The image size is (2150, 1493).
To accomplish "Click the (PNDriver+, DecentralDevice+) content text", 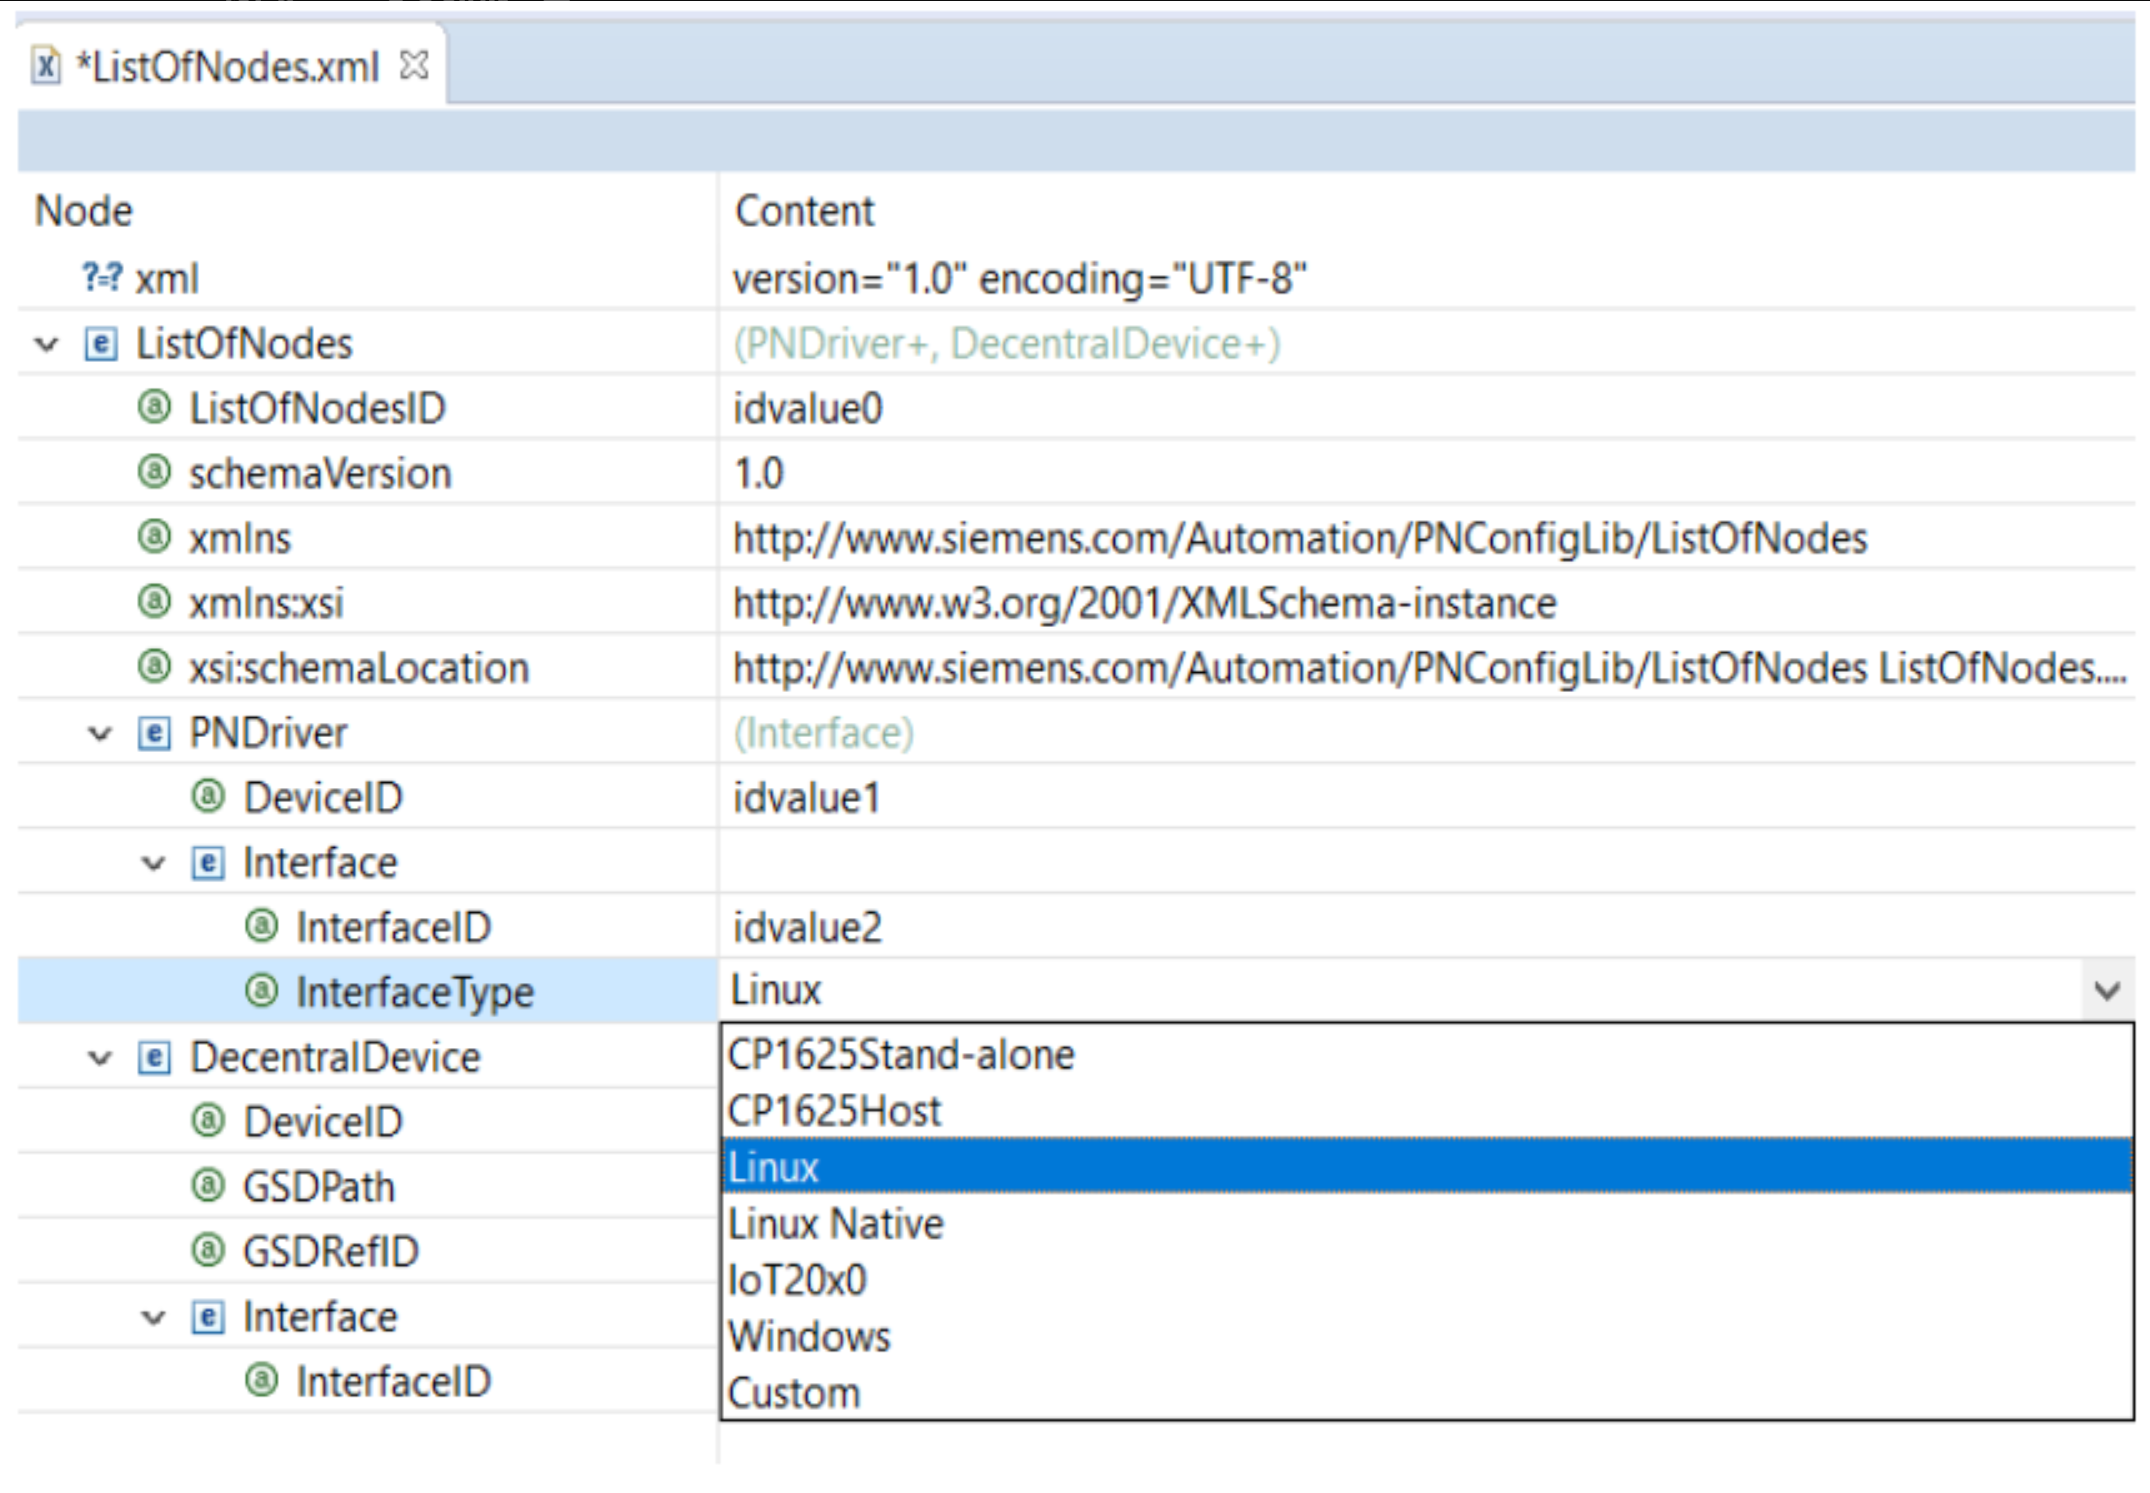I will 1007,344.
